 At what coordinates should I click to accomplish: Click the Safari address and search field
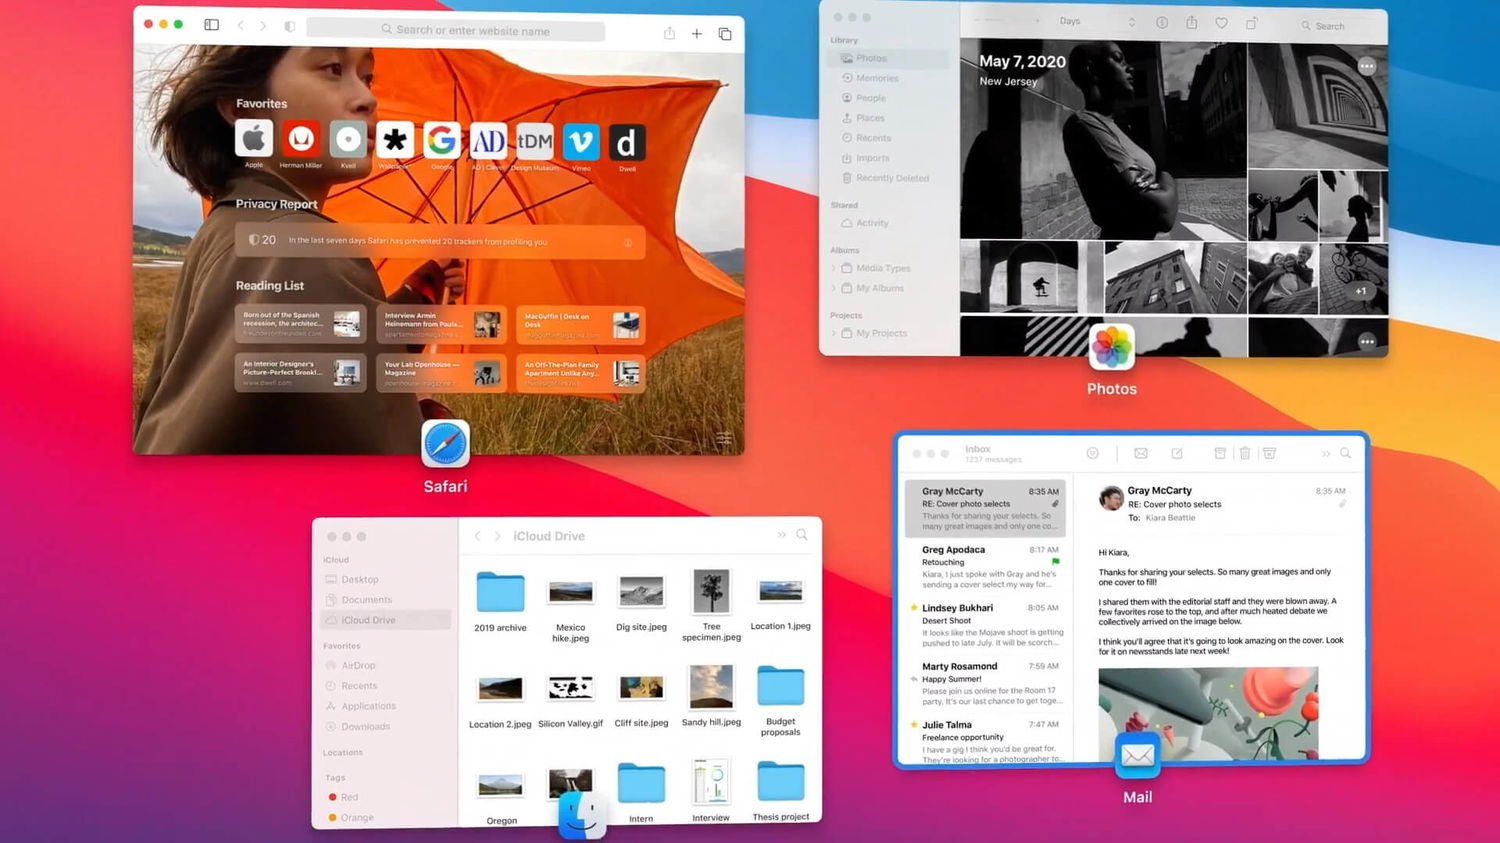455,30
